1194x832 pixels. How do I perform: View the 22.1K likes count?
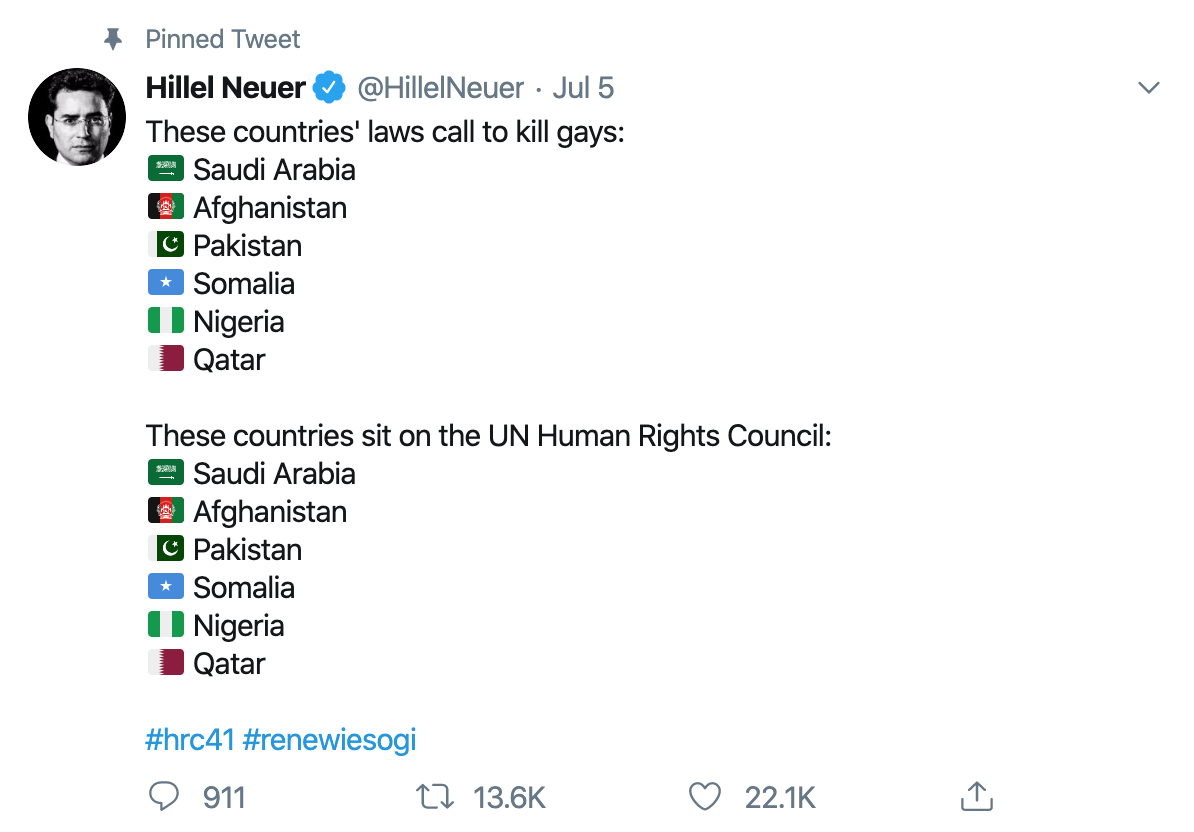(x=780, y=797)
